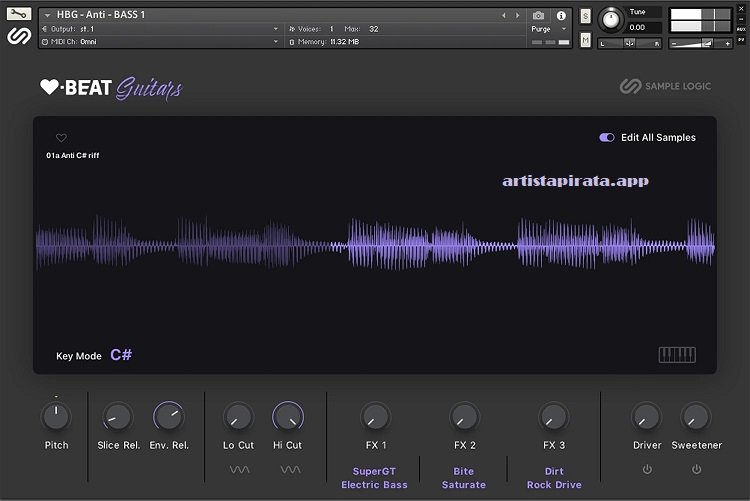Click the Sample Logic brand logo
The width and height of the screenshot is (750, 501).
click(x=665, y=86)
